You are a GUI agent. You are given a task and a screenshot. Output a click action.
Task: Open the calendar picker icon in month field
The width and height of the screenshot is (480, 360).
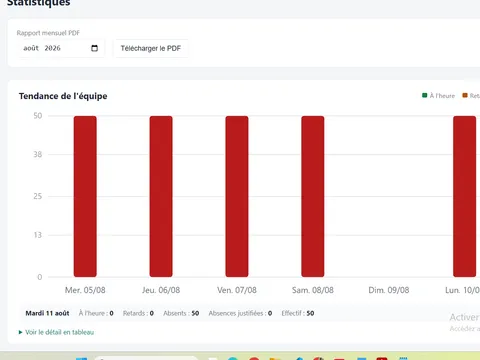[x=95, y=48]
